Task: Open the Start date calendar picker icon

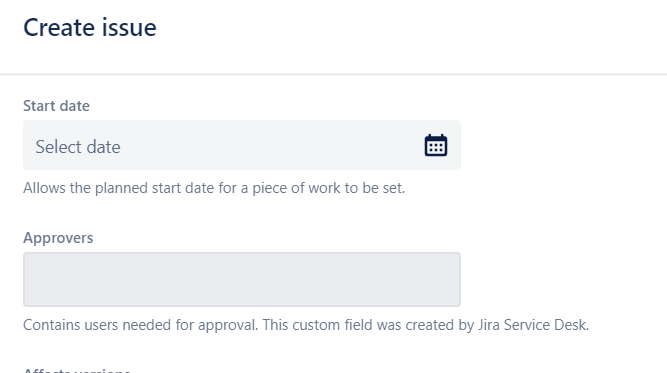Action: (x=436, y=145)
